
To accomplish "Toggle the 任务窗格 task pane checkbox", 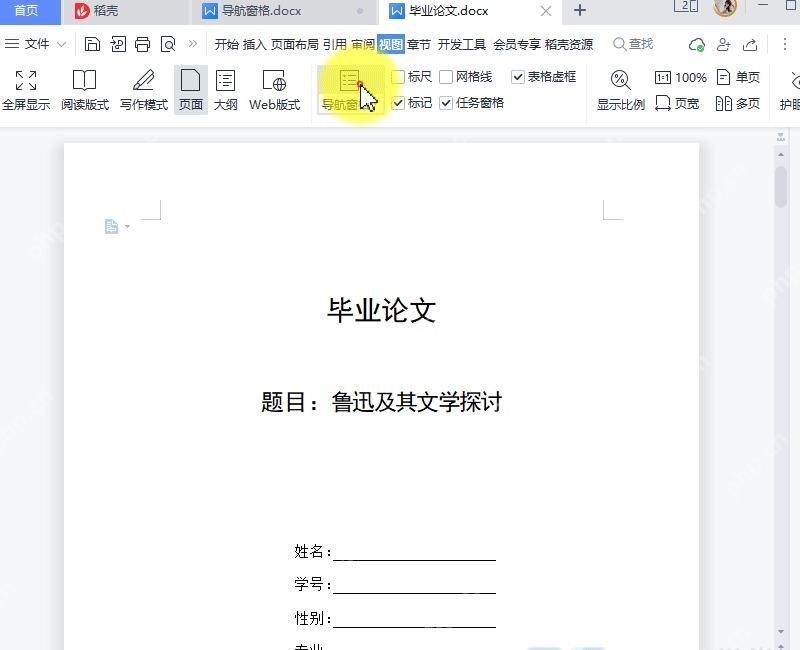I will click(446, 103).
